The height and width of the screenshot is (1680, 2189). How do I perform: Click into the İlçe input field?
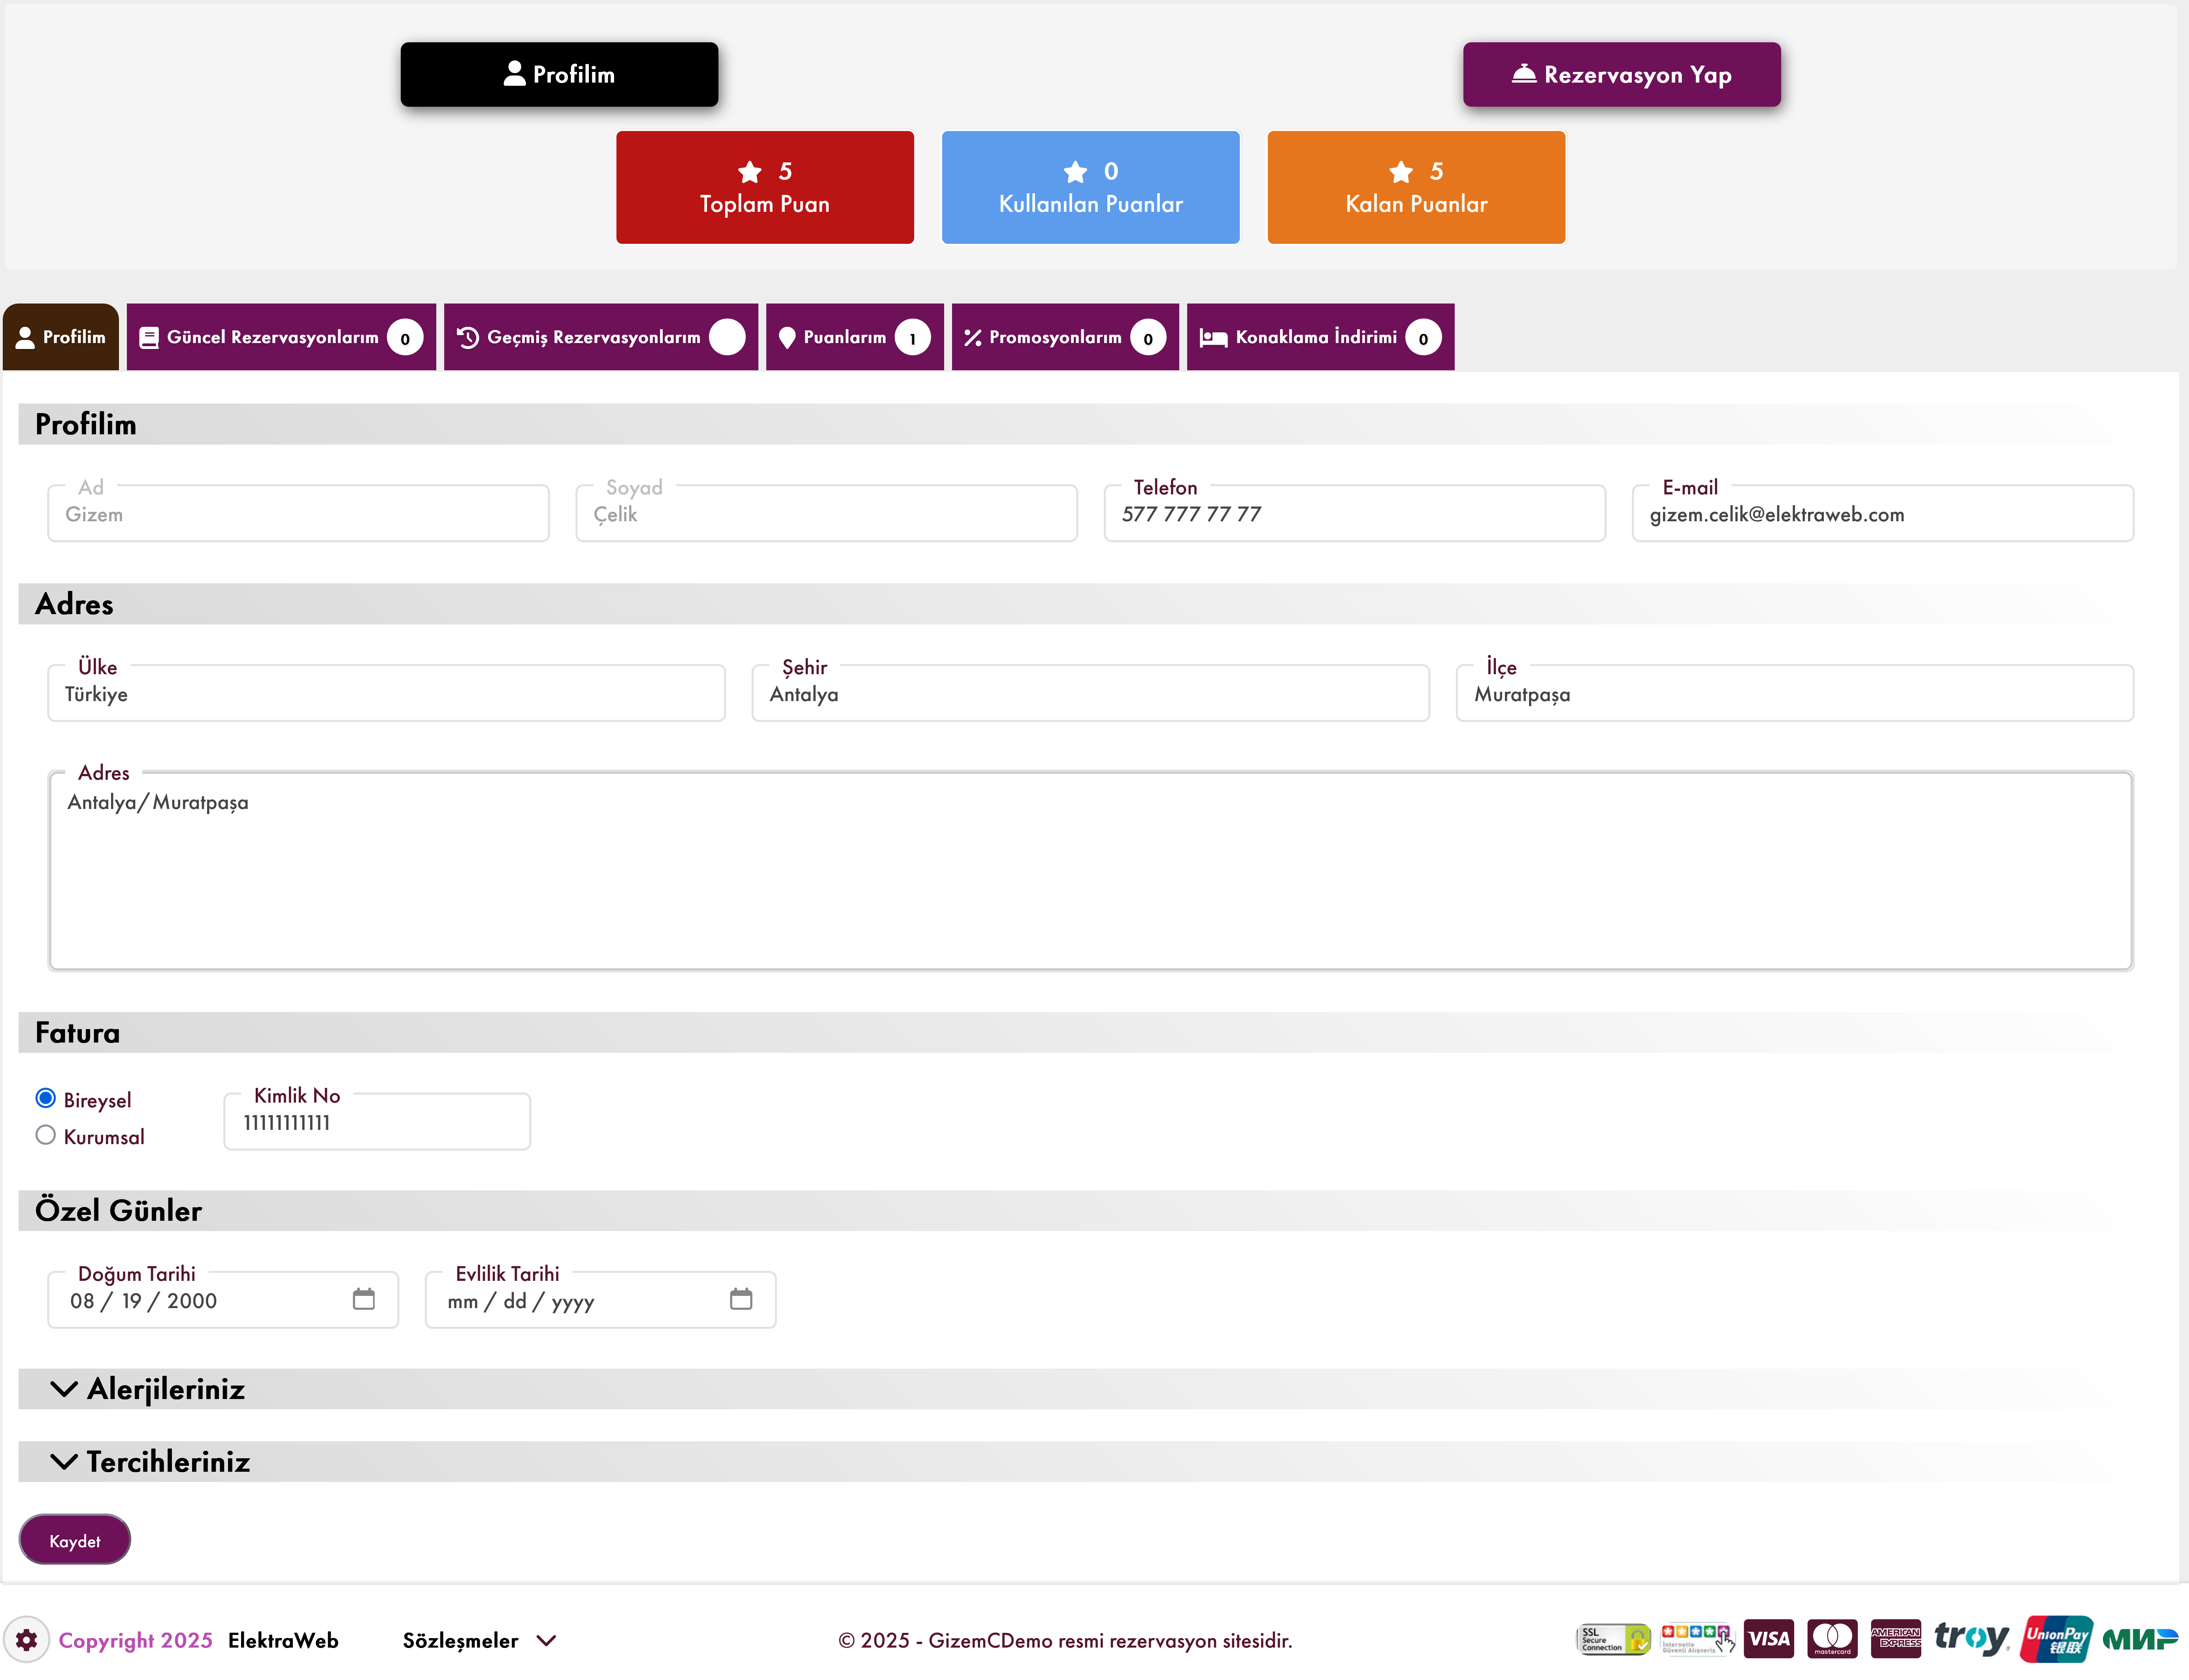tap(1794, 694)
